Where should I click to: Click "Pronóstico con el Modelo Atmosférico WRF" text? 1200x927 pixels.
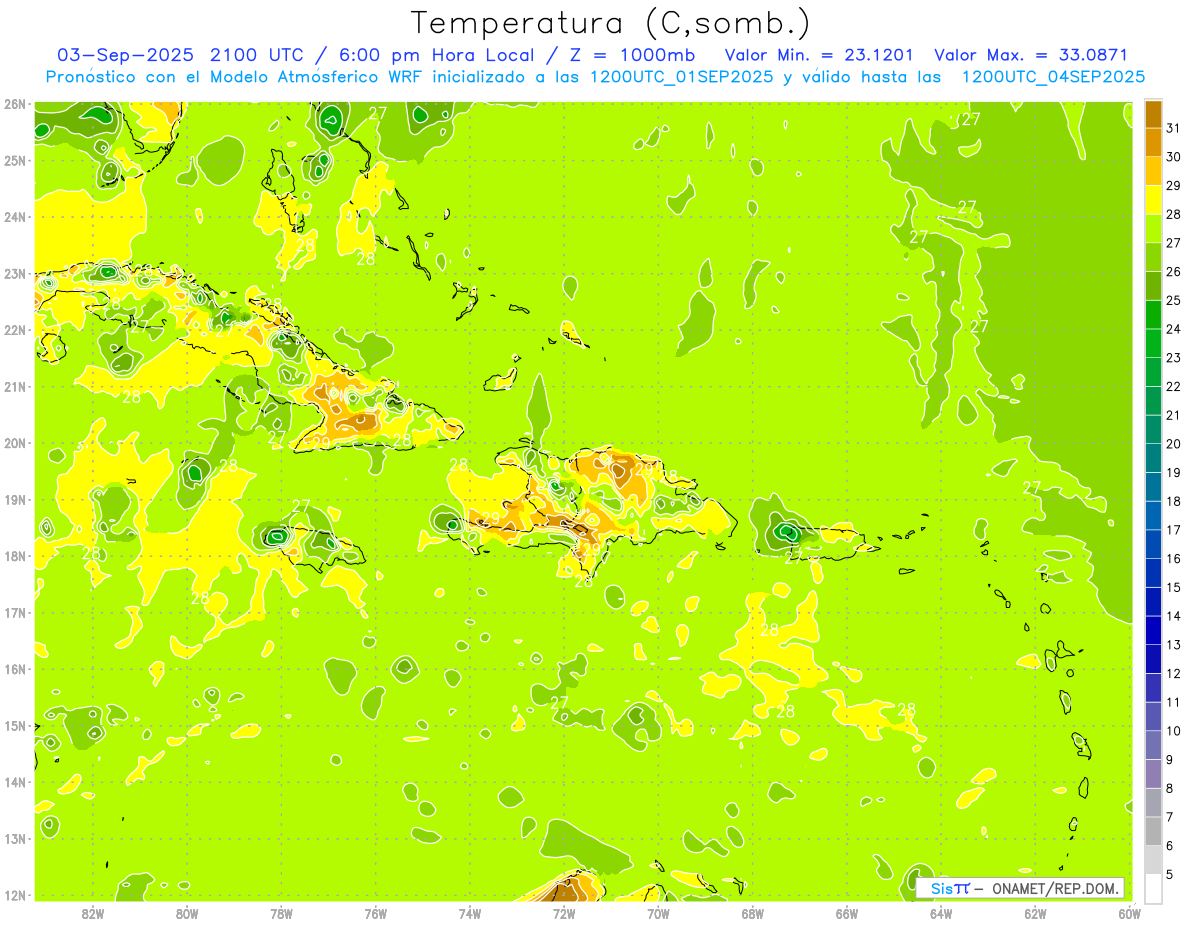[235, 76]
